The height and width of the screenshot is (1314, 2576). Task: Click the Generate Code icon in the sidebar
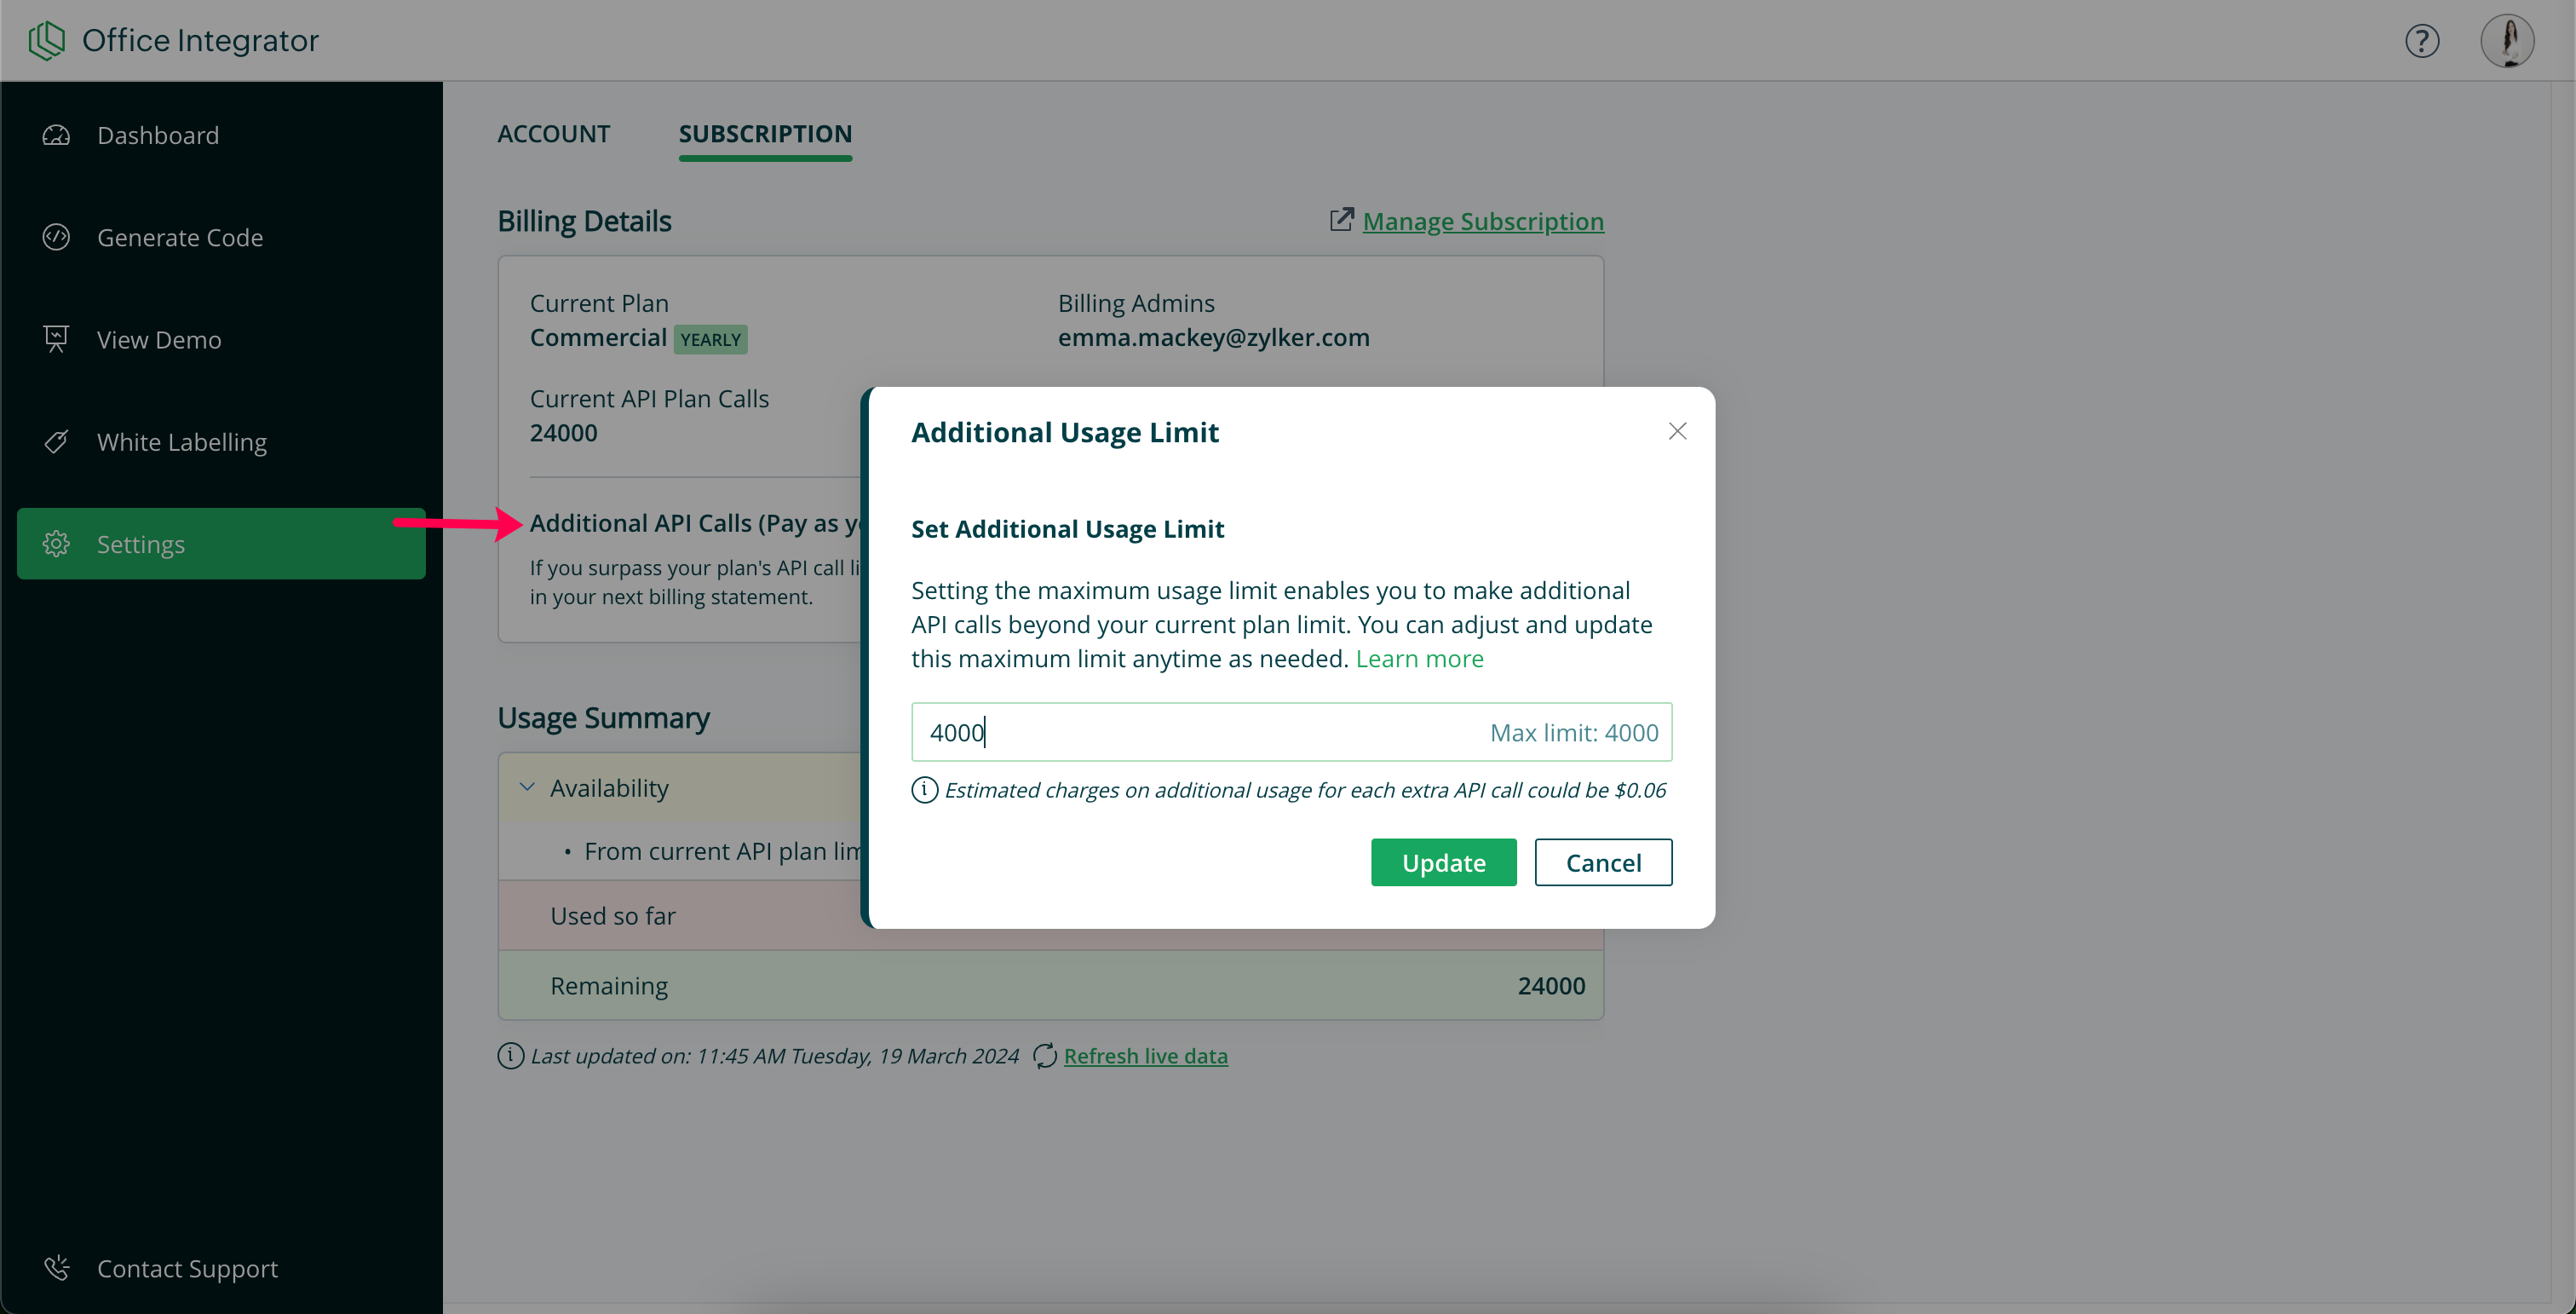pyautogui.click(x=56, y=237)
